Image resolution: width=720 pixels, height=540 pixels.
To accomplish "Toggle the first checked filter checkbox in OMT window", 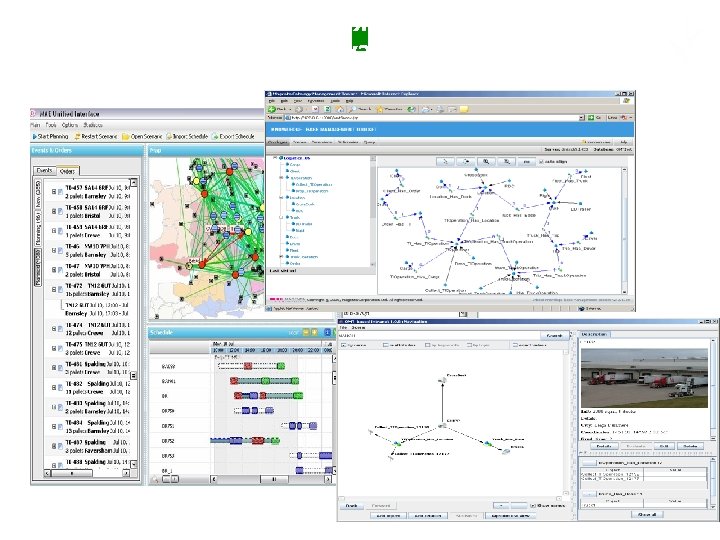I will [x=343, y=345].
